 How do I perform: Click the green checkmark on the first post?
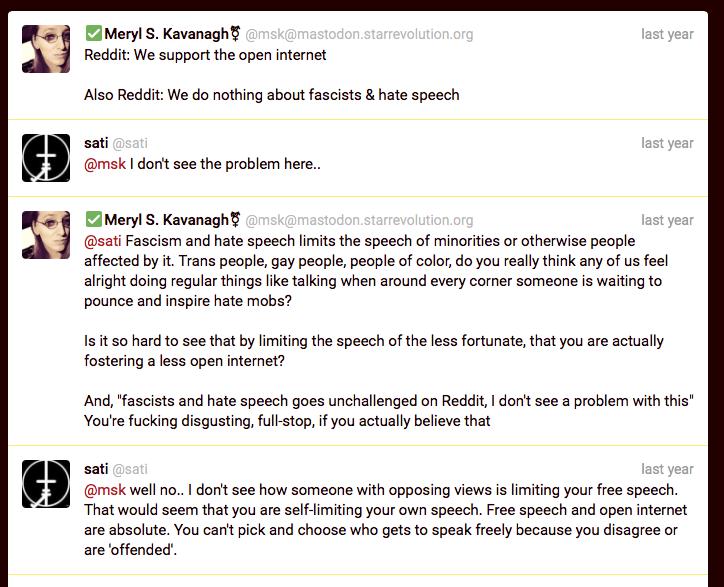(93, 34)
